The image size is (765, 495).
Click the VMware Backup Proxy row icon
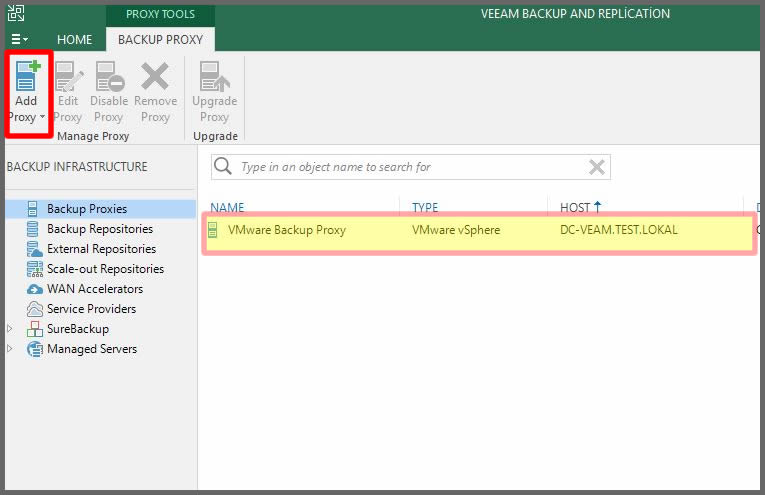point(213,230)
